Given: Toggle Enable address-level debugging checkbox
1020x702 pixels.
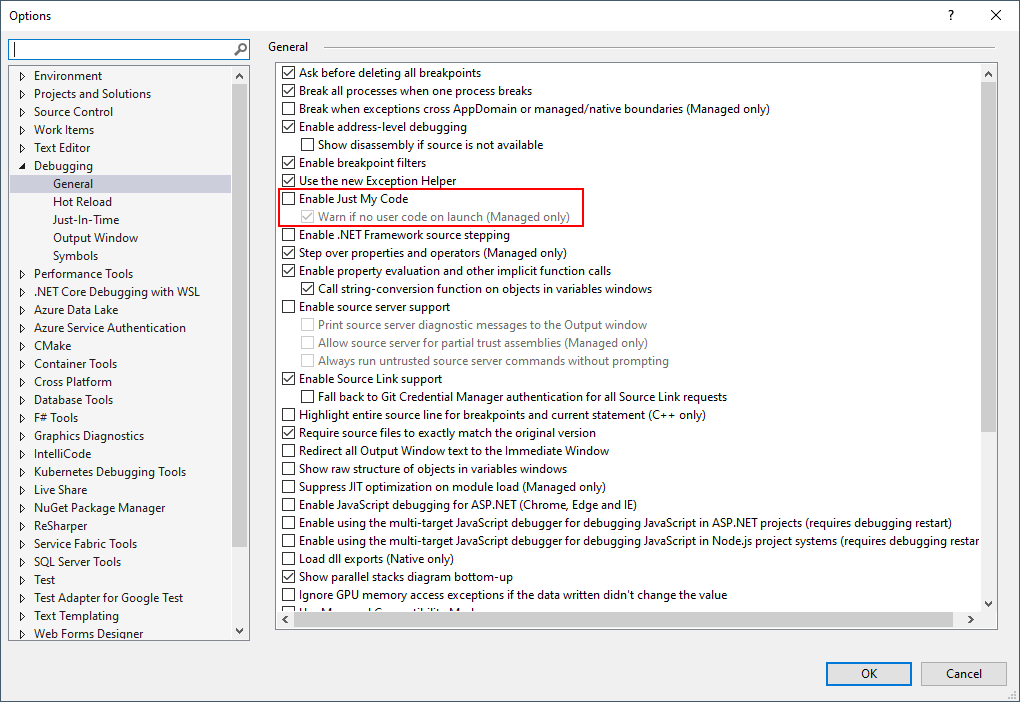Looking at the screenshot, I should coord(288,127).
